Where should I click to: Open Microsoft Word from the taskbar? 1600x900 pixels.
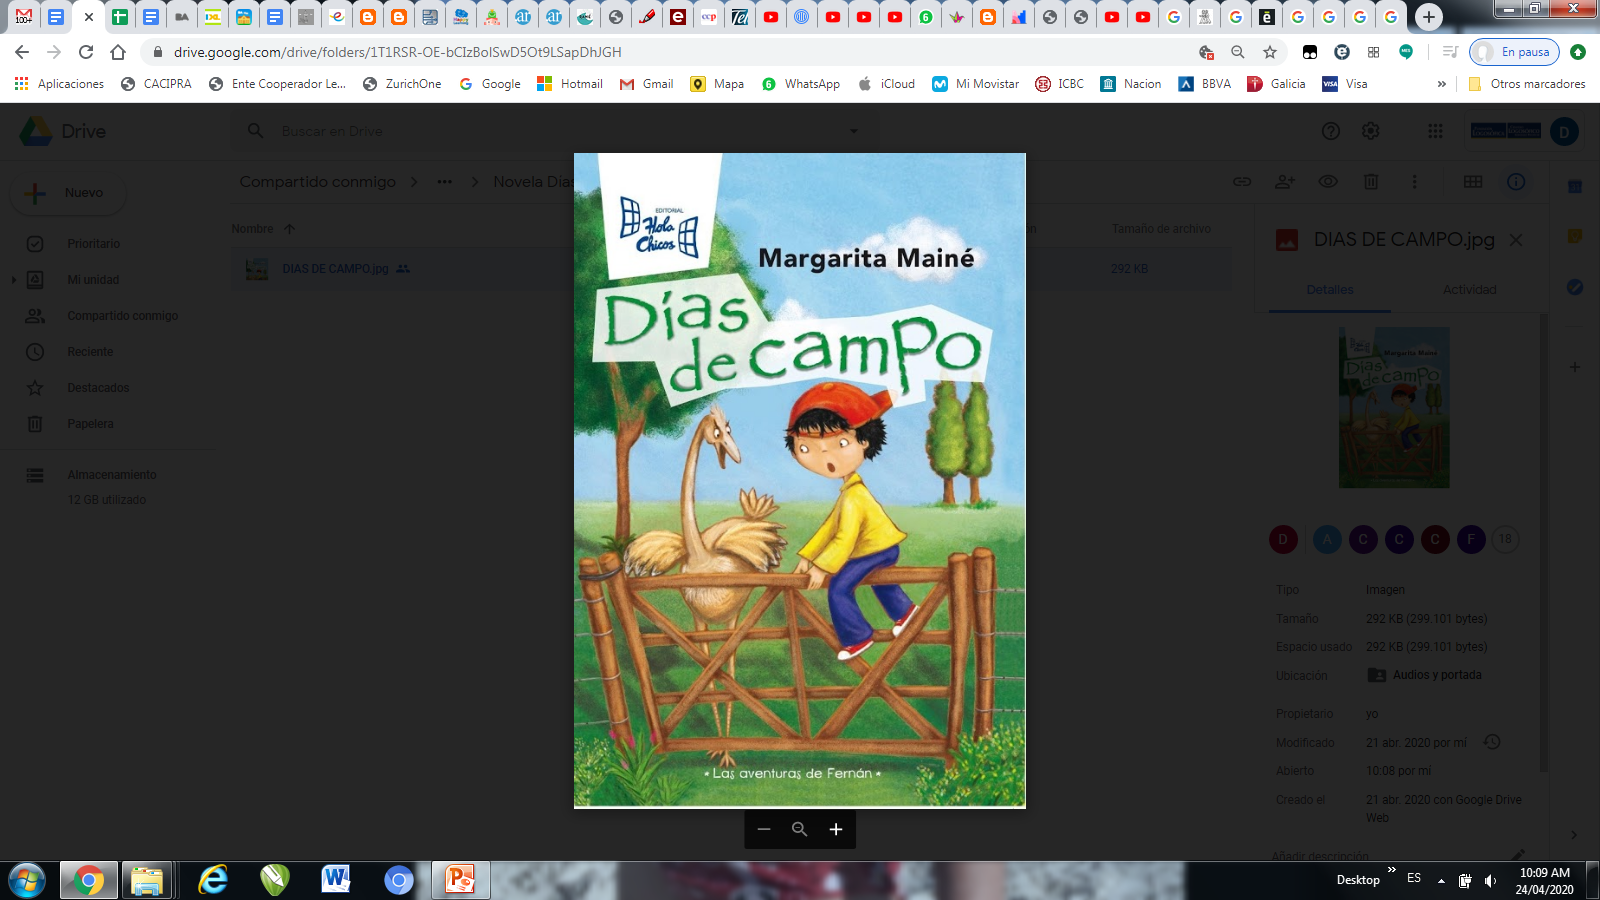(336, 880)
